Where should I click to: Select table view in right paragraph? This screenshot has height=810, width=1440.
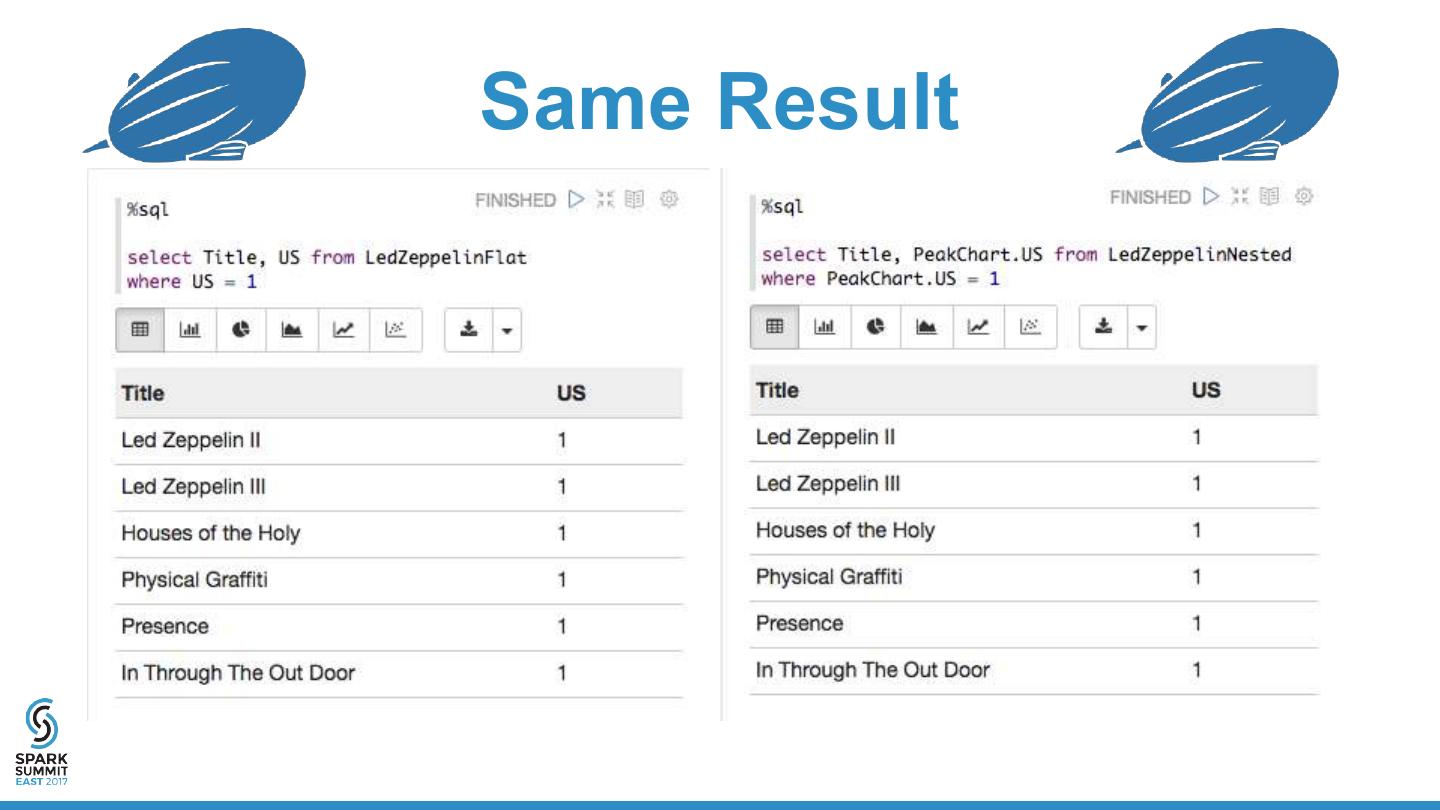point(775,327)
